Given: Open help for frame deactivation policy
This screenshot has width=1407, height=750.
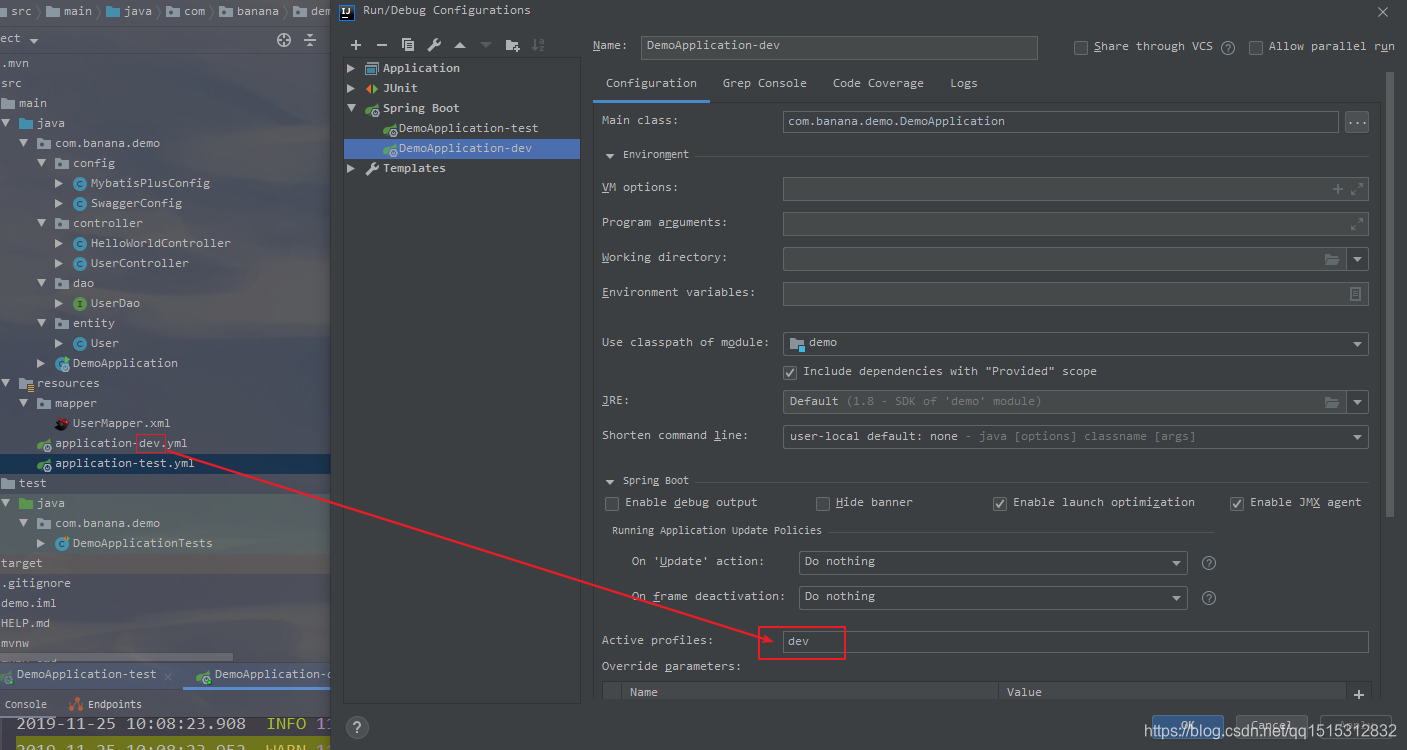Looking at the screenshot, I should point(1208,598).
